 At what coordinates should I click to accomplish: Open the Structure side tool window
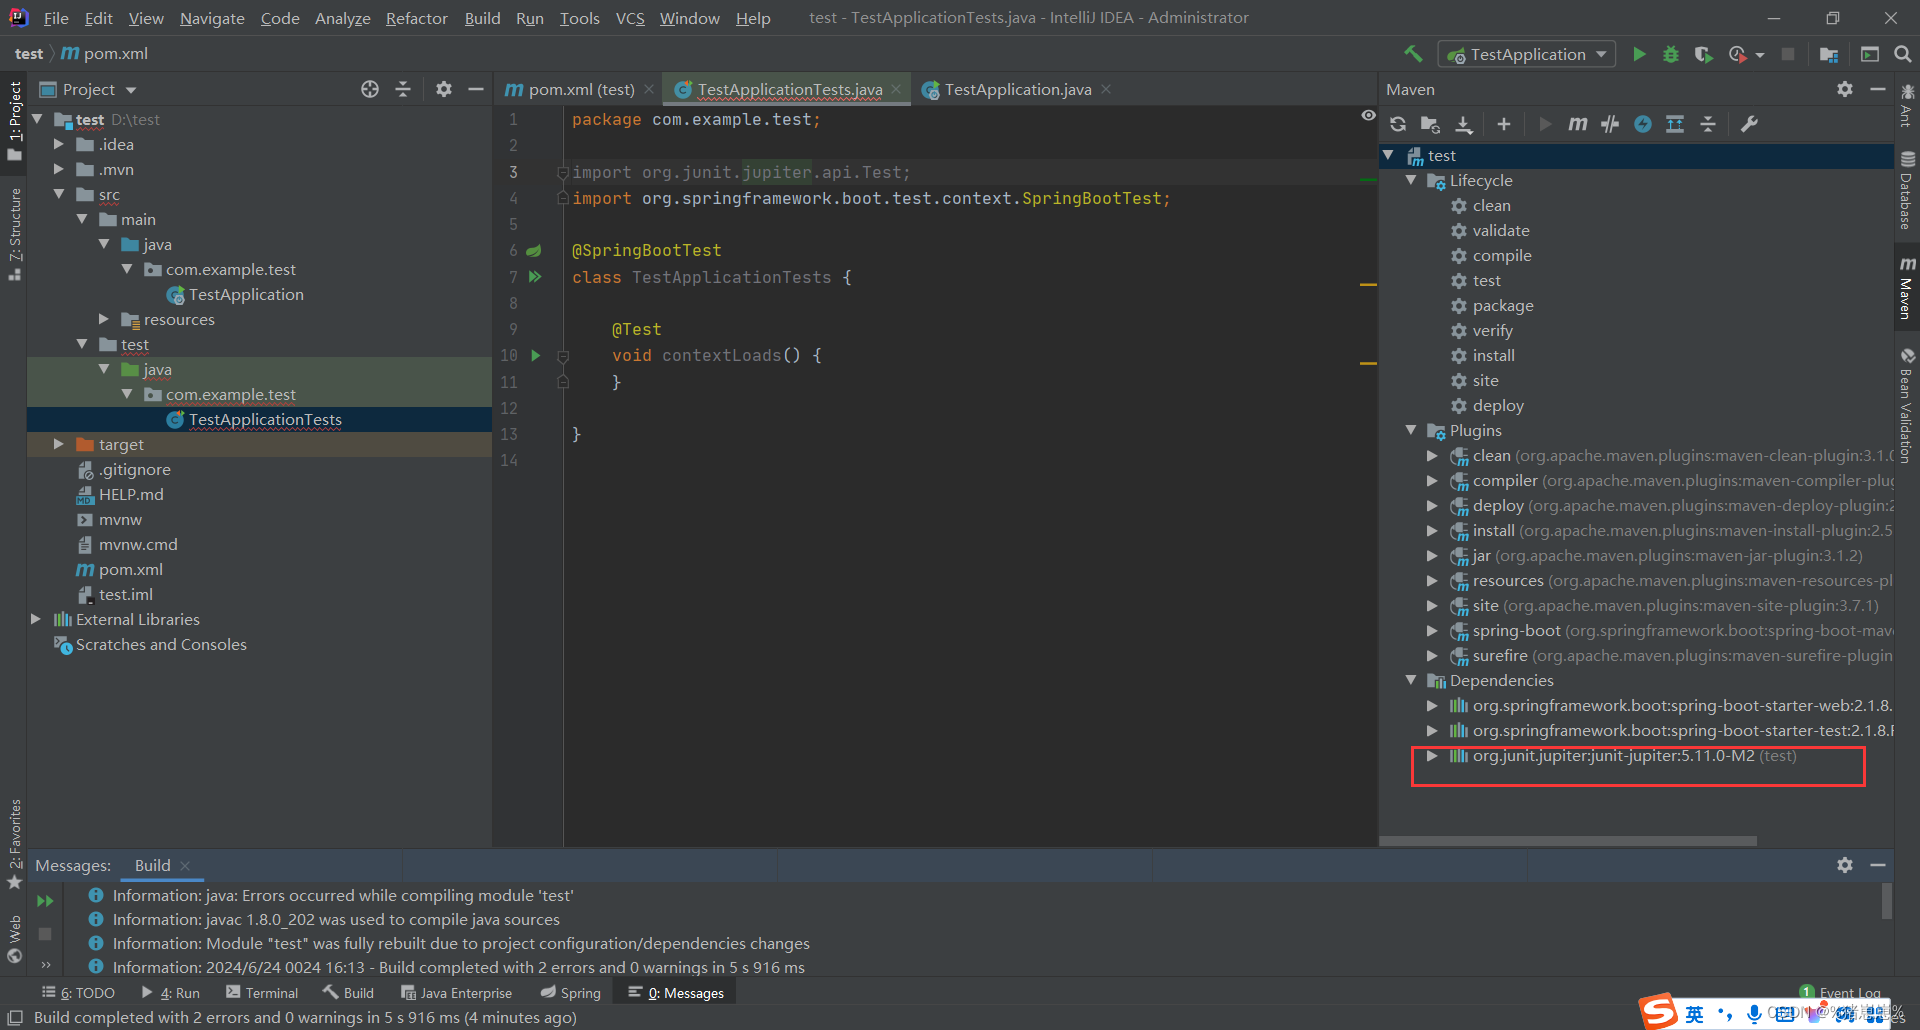click(x=14, y=234)
